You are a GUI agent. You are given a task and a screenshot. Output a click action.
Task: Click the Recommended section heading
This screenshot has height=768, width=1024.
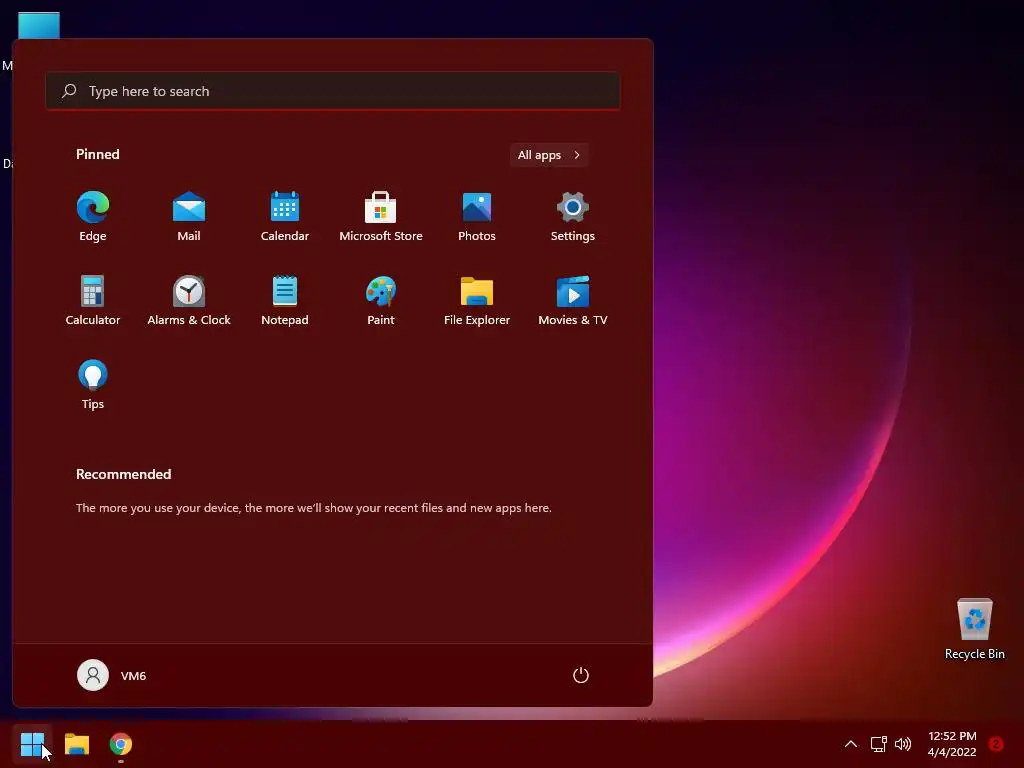point(123,474)
